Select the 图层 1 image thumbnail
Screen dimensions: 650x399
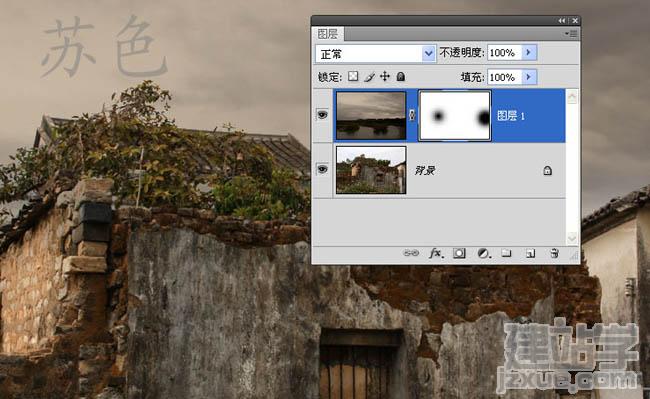371,116
